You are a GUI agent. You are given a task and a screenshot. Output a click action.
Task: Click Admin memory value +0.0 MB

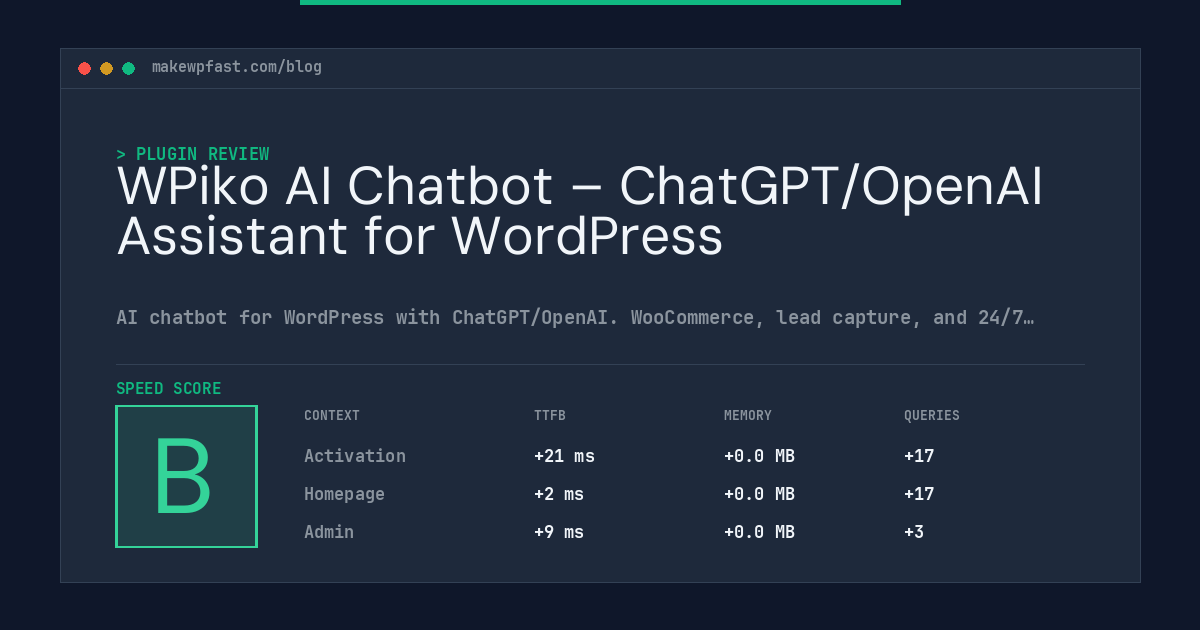pyautogui.click(x=759, y=532)
